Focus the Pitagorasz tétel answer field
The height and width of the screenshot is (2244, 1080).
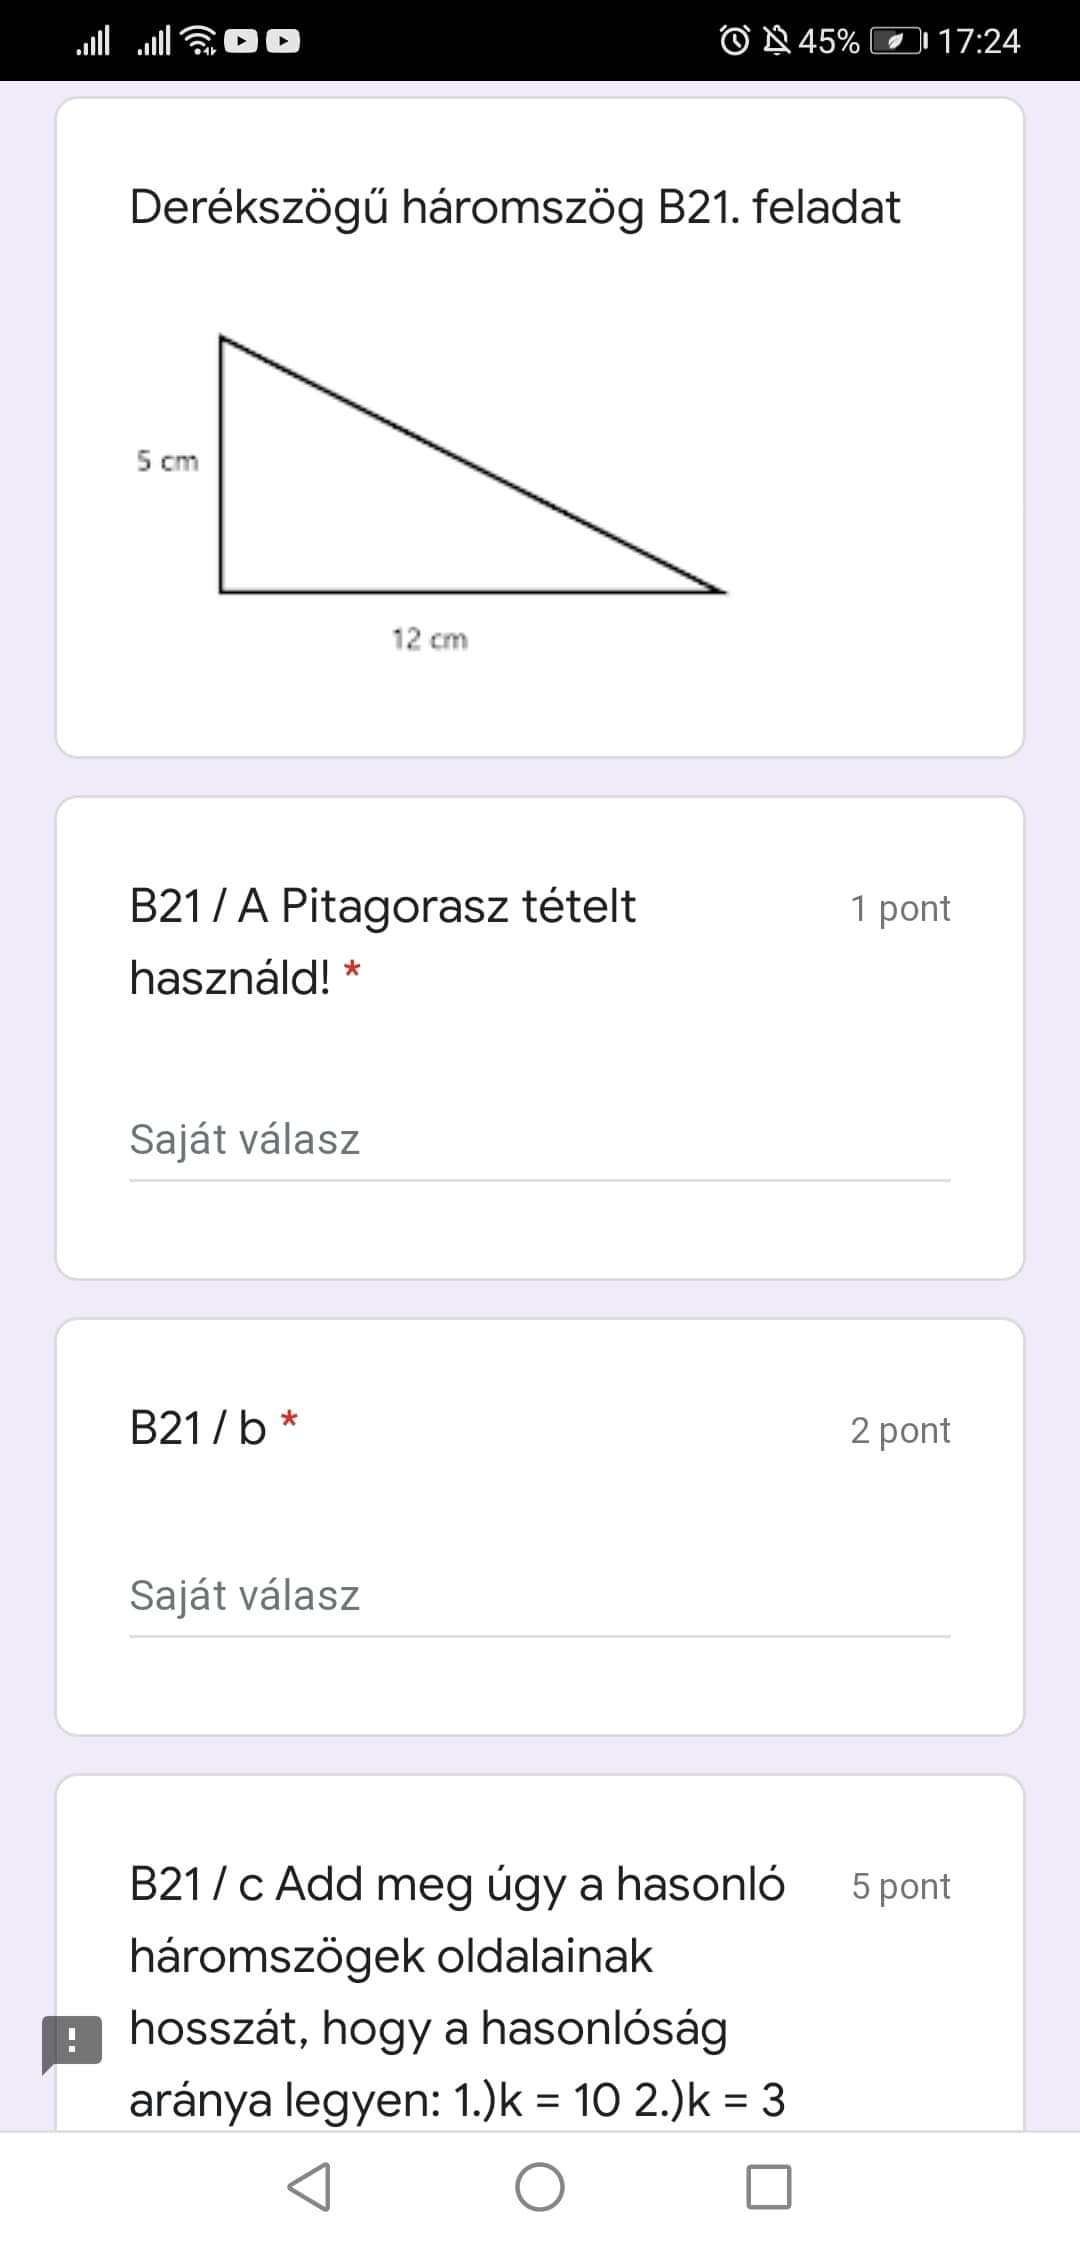[540, 1140]
